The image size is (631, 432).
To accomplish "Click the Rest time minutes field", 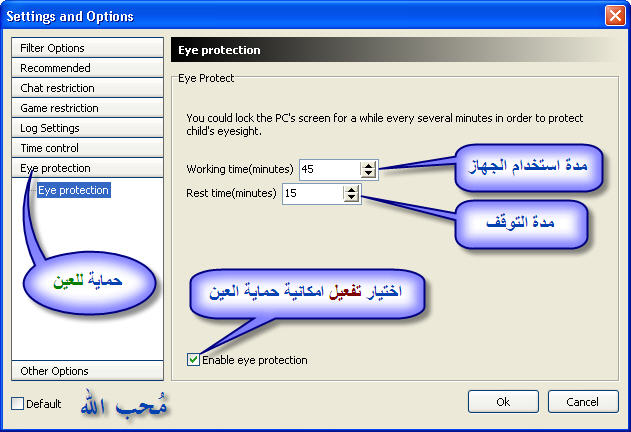I will pos(311,193).
